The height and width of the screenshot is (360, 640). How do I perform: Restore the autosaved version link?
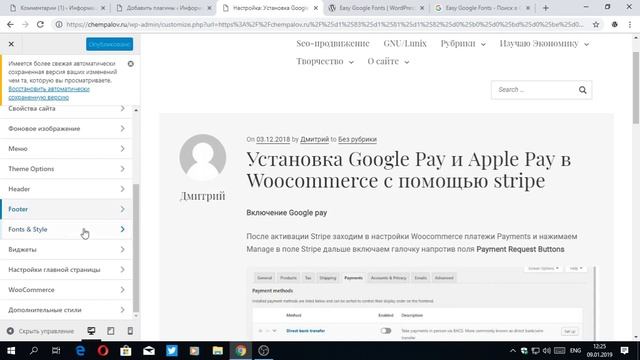tap(49, 93)
